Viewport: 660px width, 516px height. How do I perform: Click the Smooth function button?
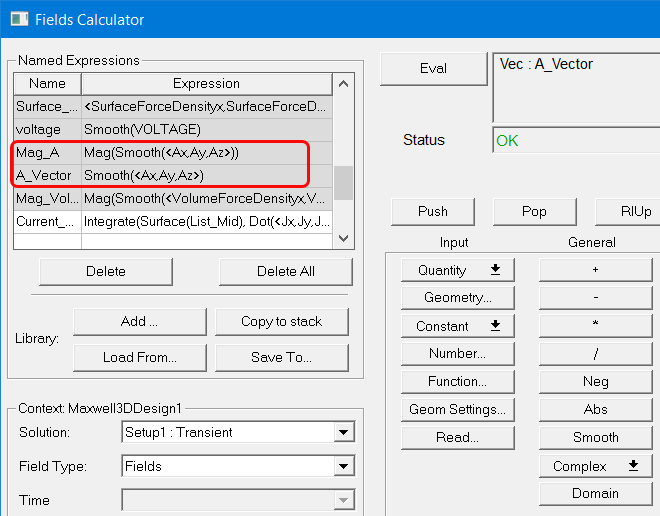point(596,438)
